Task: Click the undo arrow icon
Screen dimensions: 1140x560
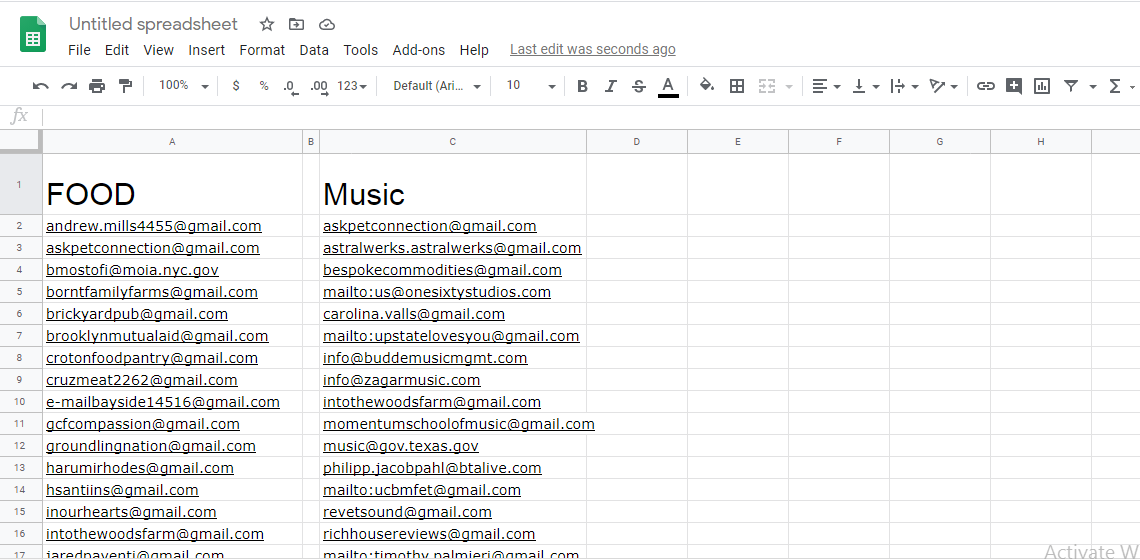Action: (x=40, y=86)
